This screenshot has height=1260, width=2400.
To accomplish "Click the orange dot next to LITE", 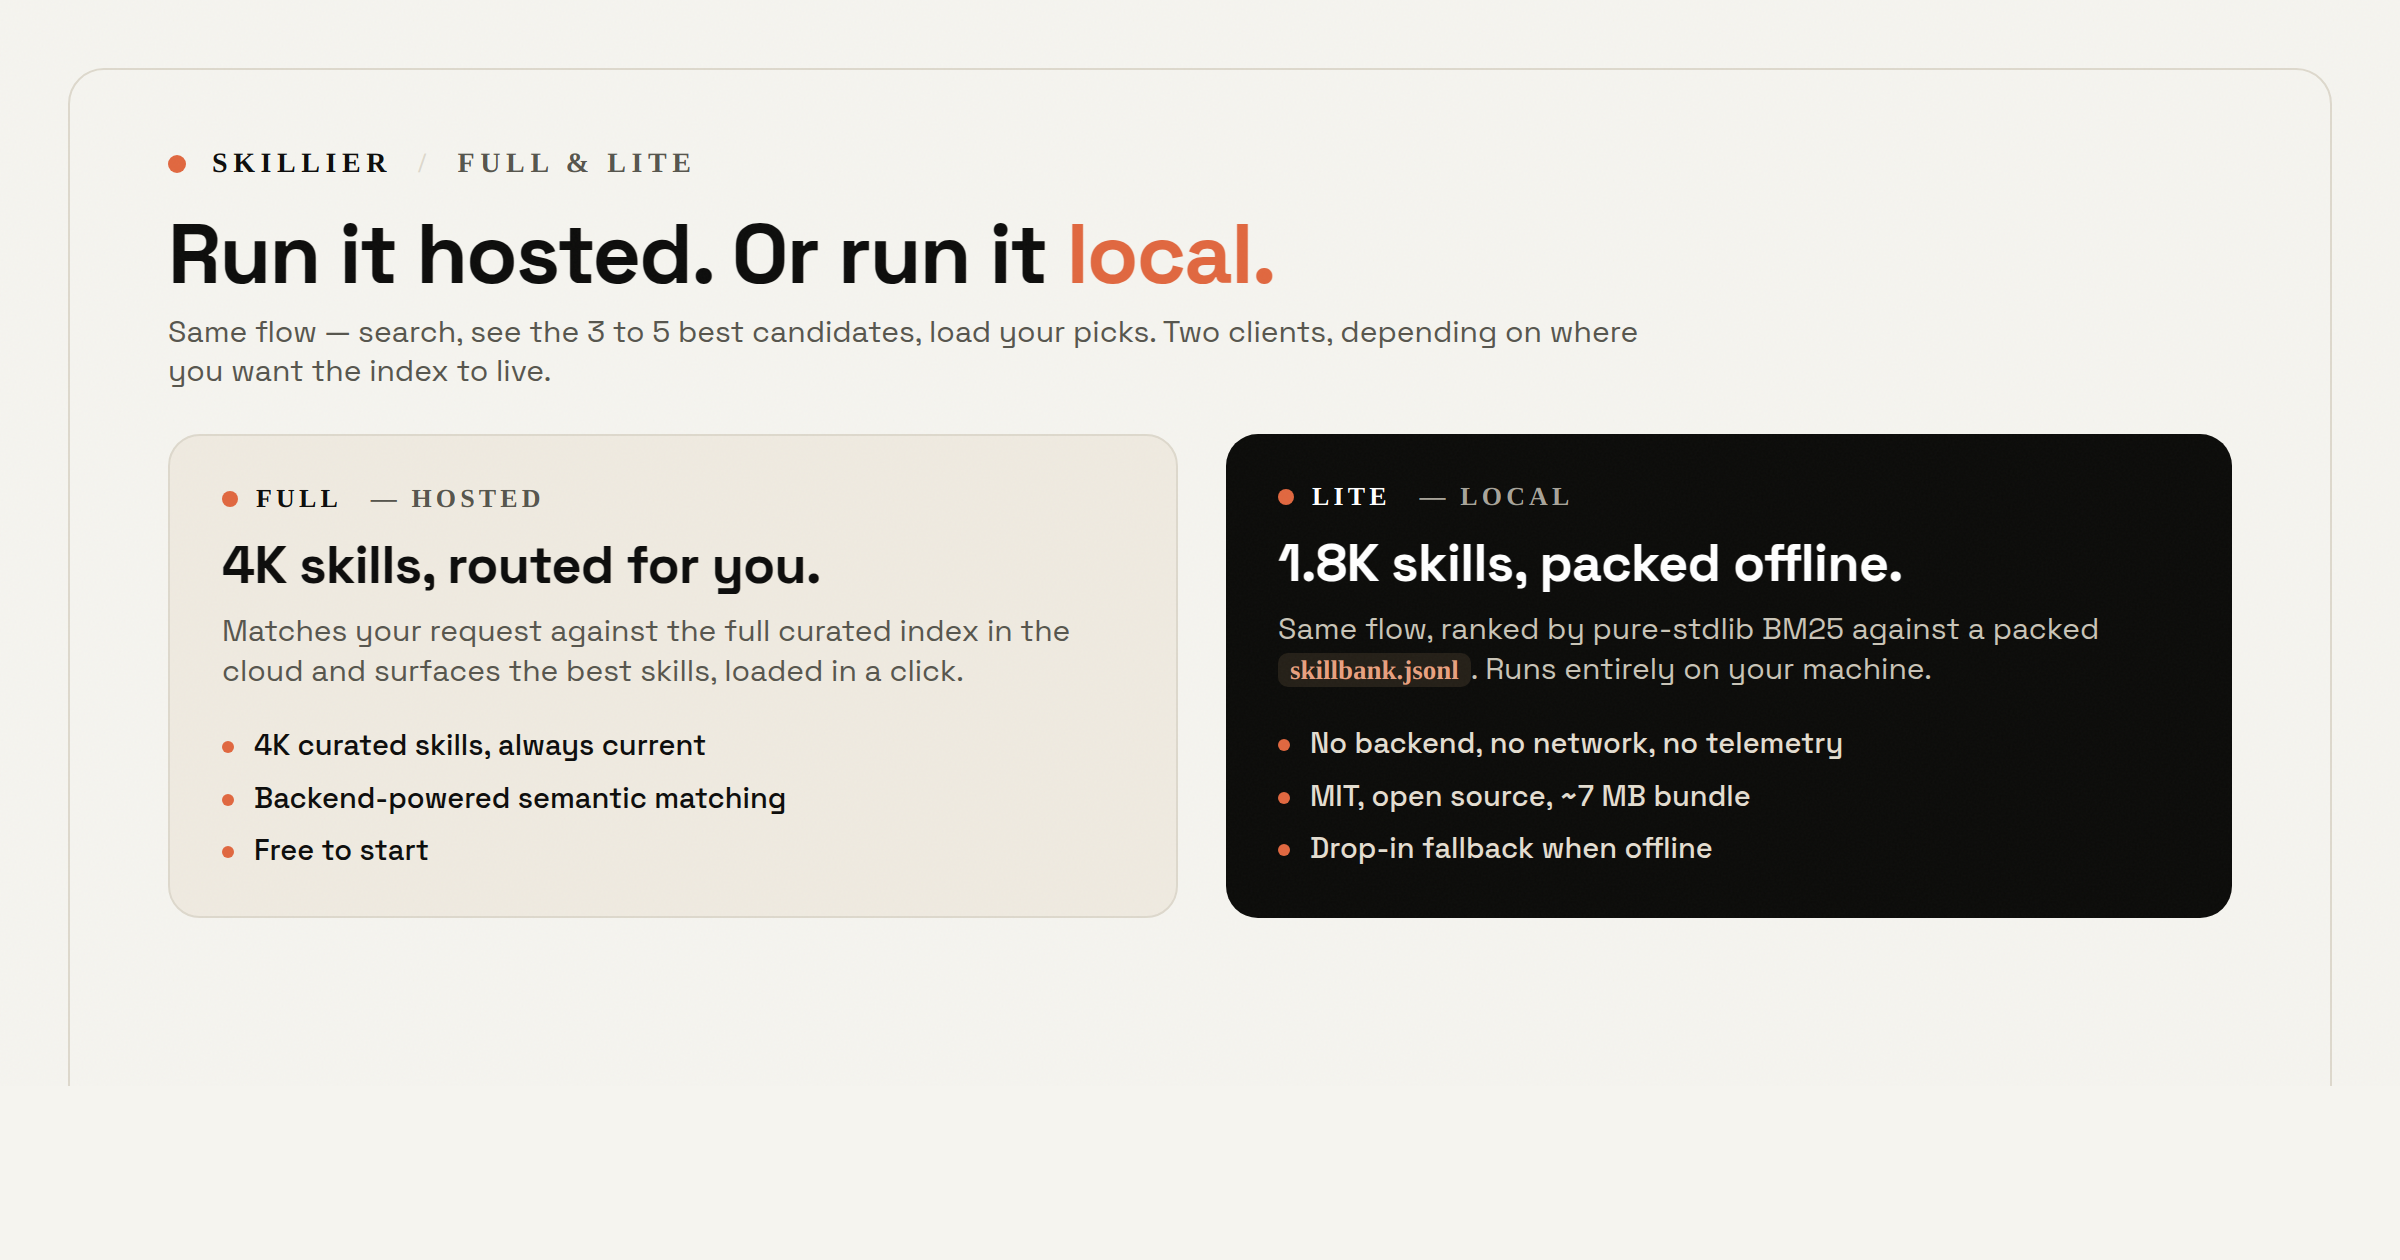I will 1286,497.
